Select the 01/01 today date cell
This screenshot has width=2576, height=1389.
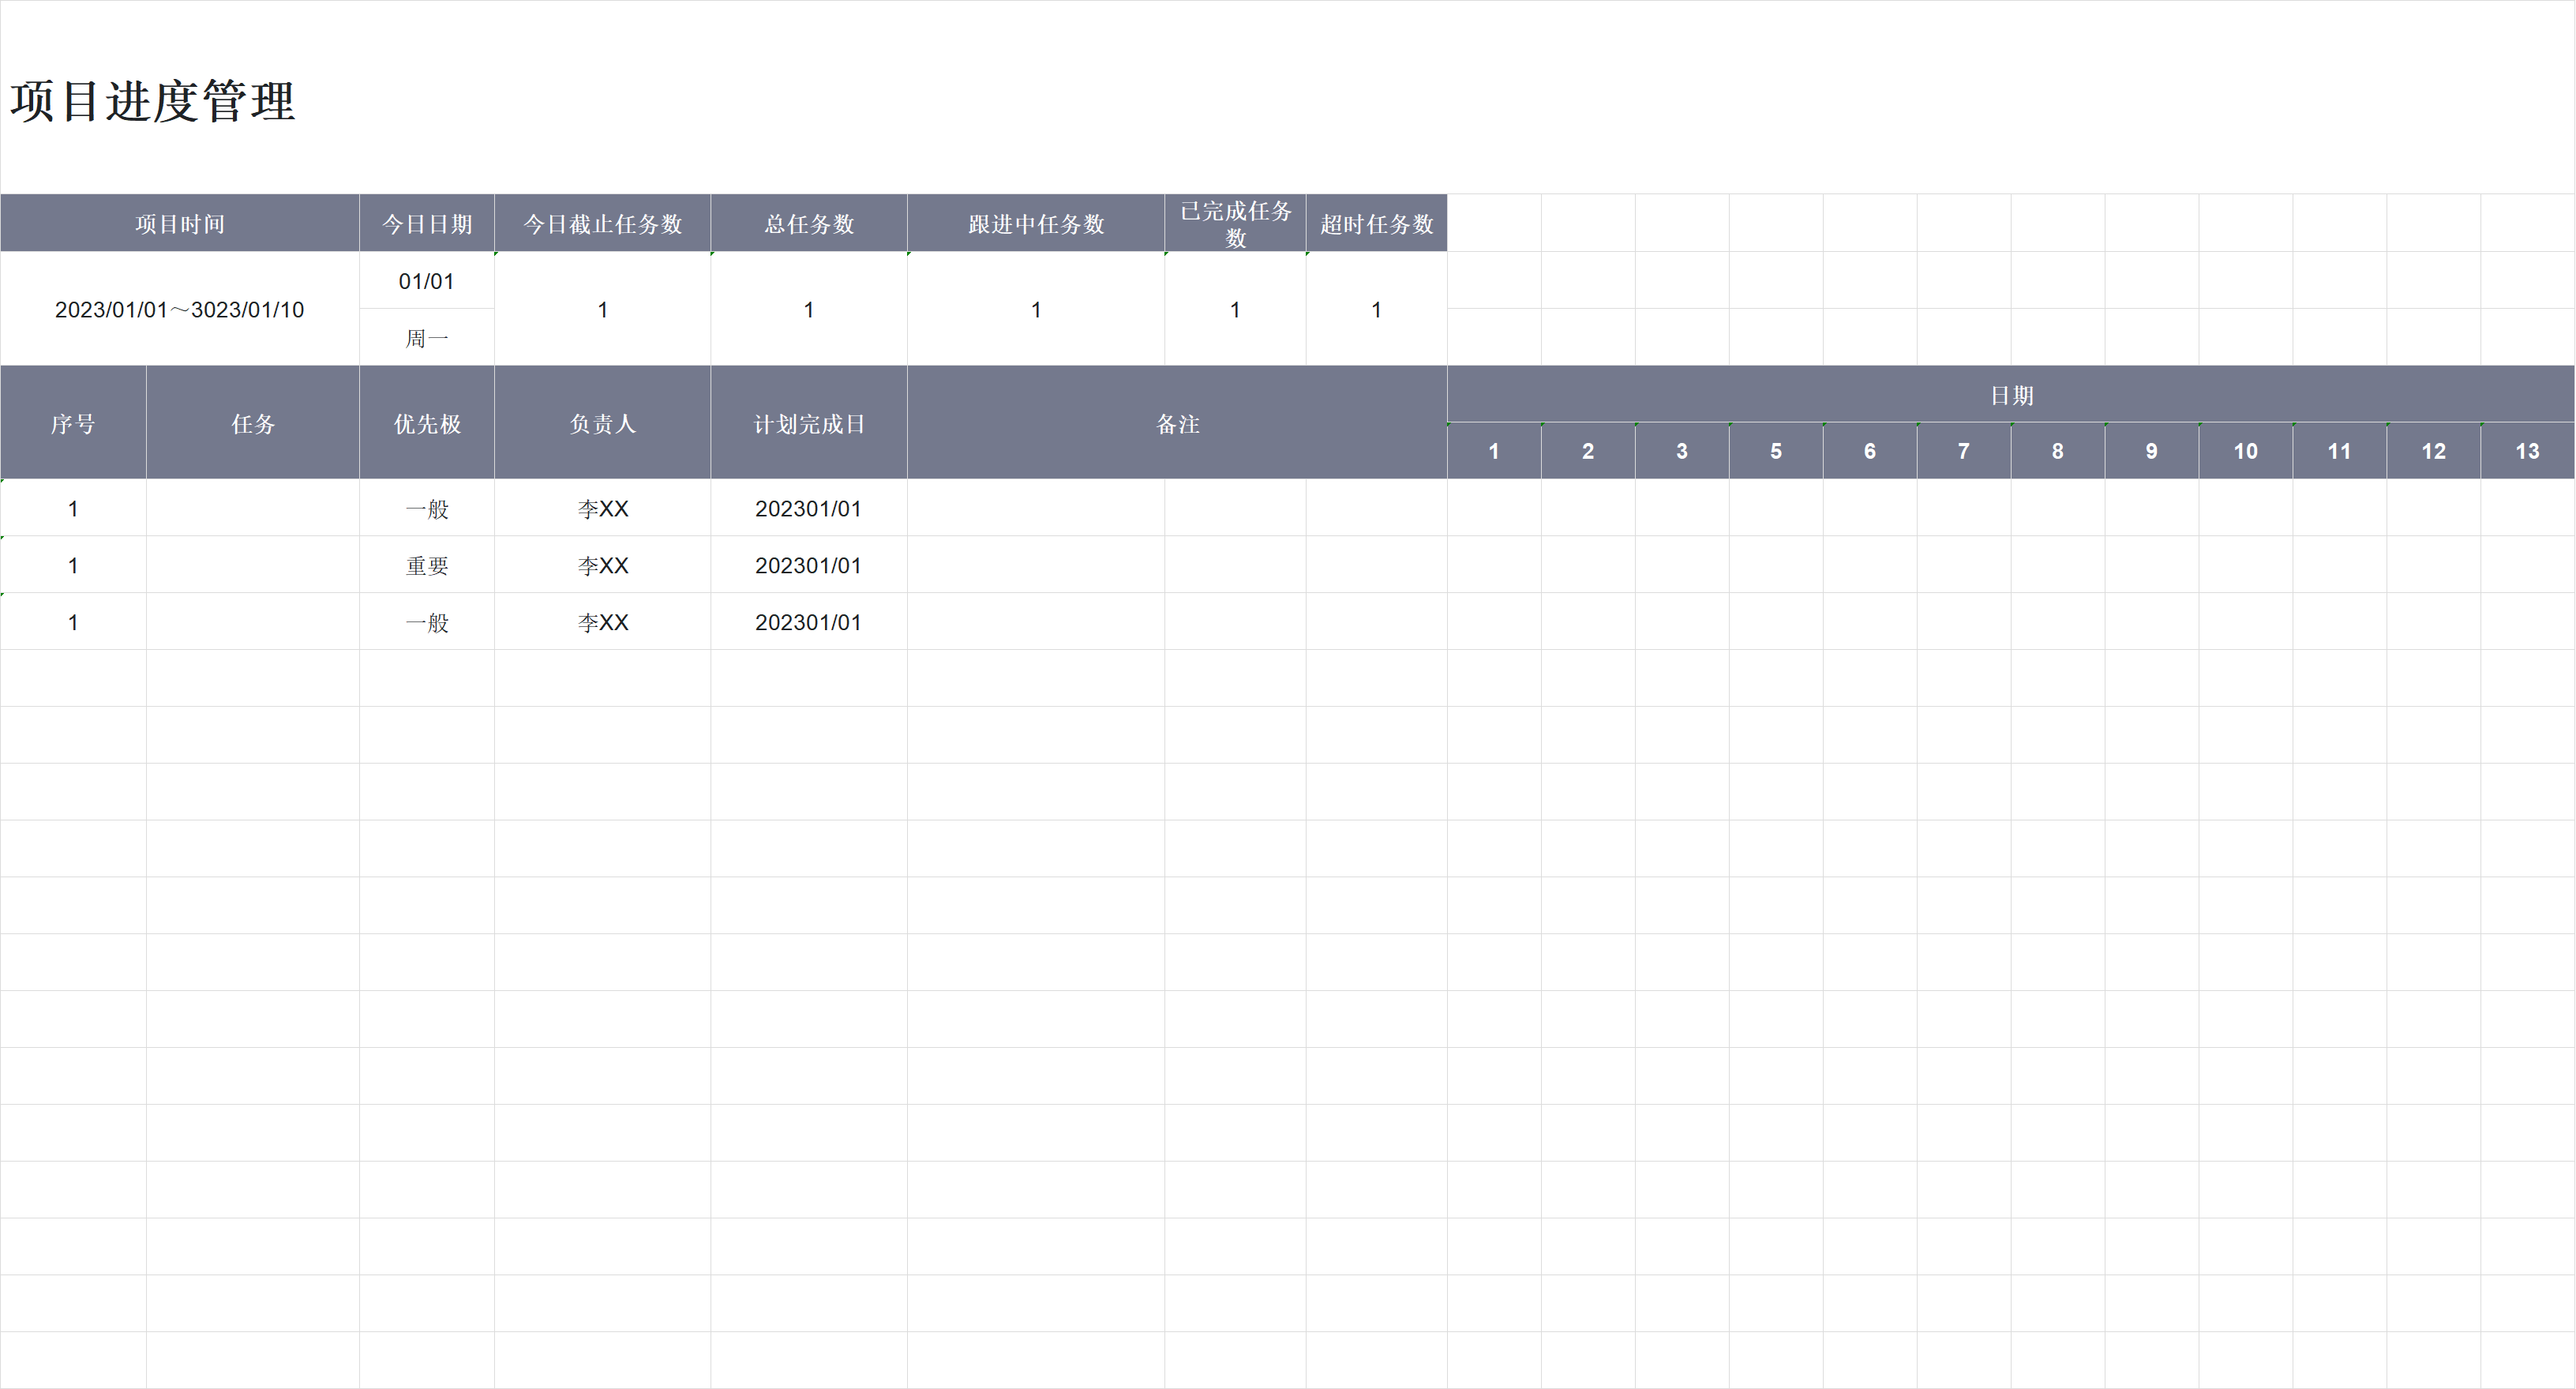(426, 282)
